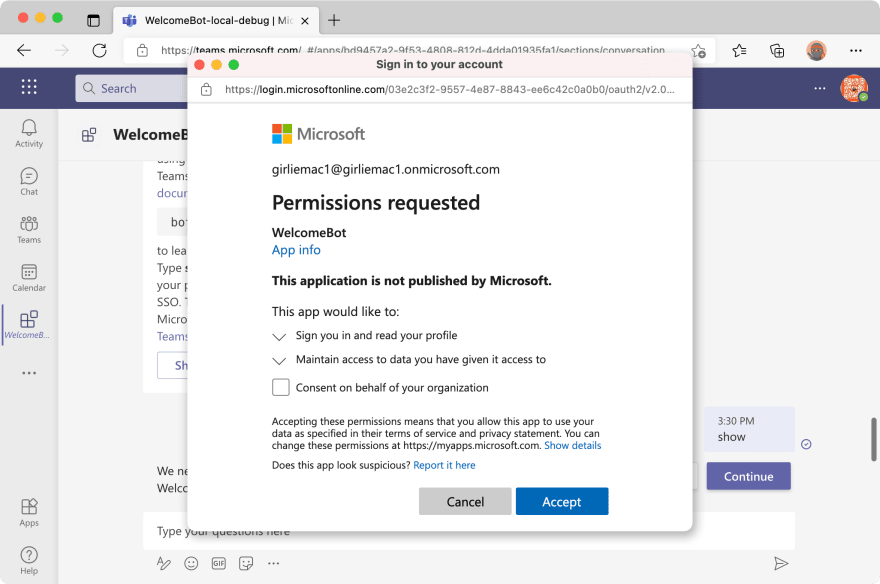Reload the browser page

(x=99, y=50)
